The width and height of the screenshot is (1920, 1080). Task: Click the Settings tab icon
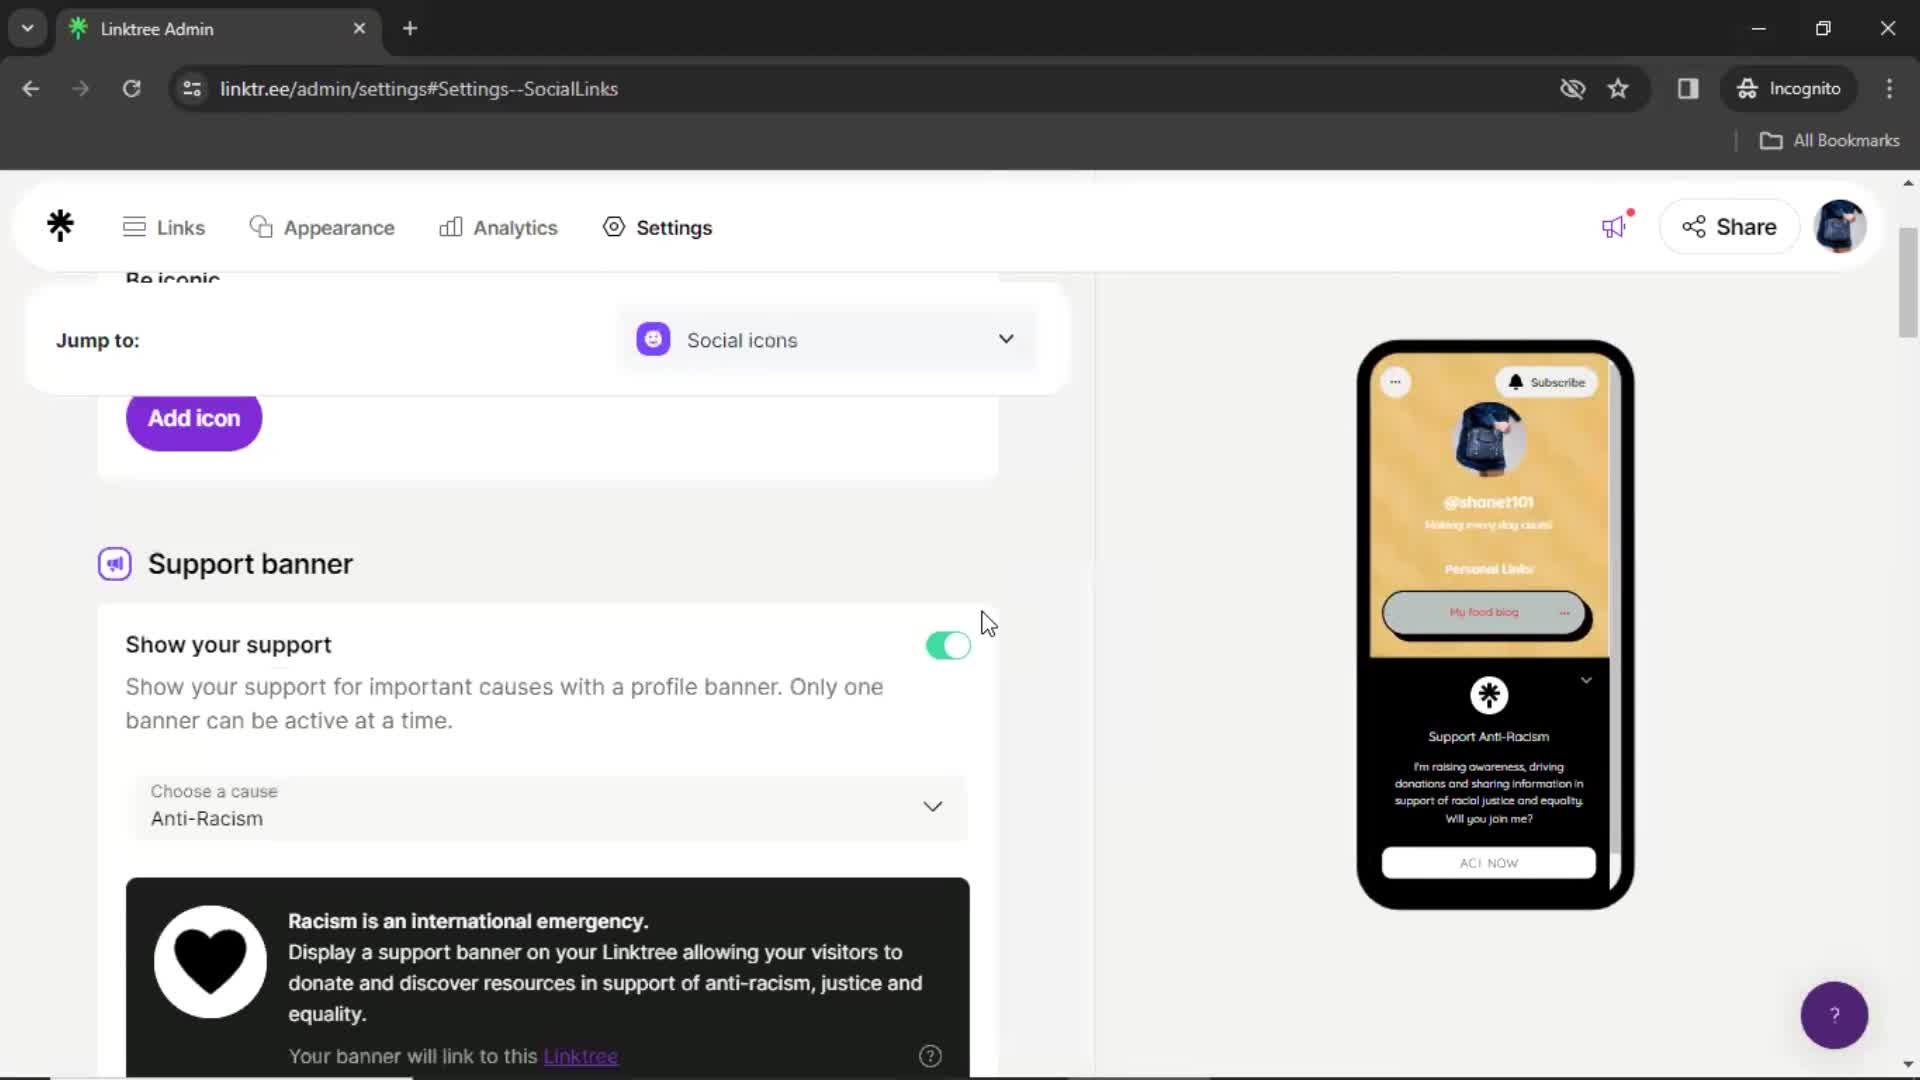pyautogui.click(x=612, y=227)
